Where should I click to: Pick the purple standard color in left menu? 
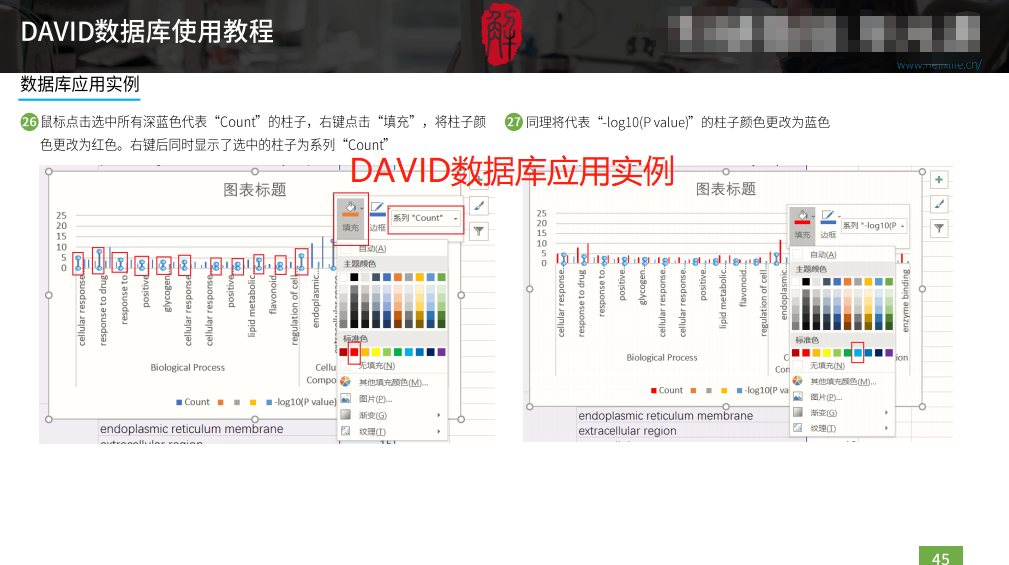(441, 352)
